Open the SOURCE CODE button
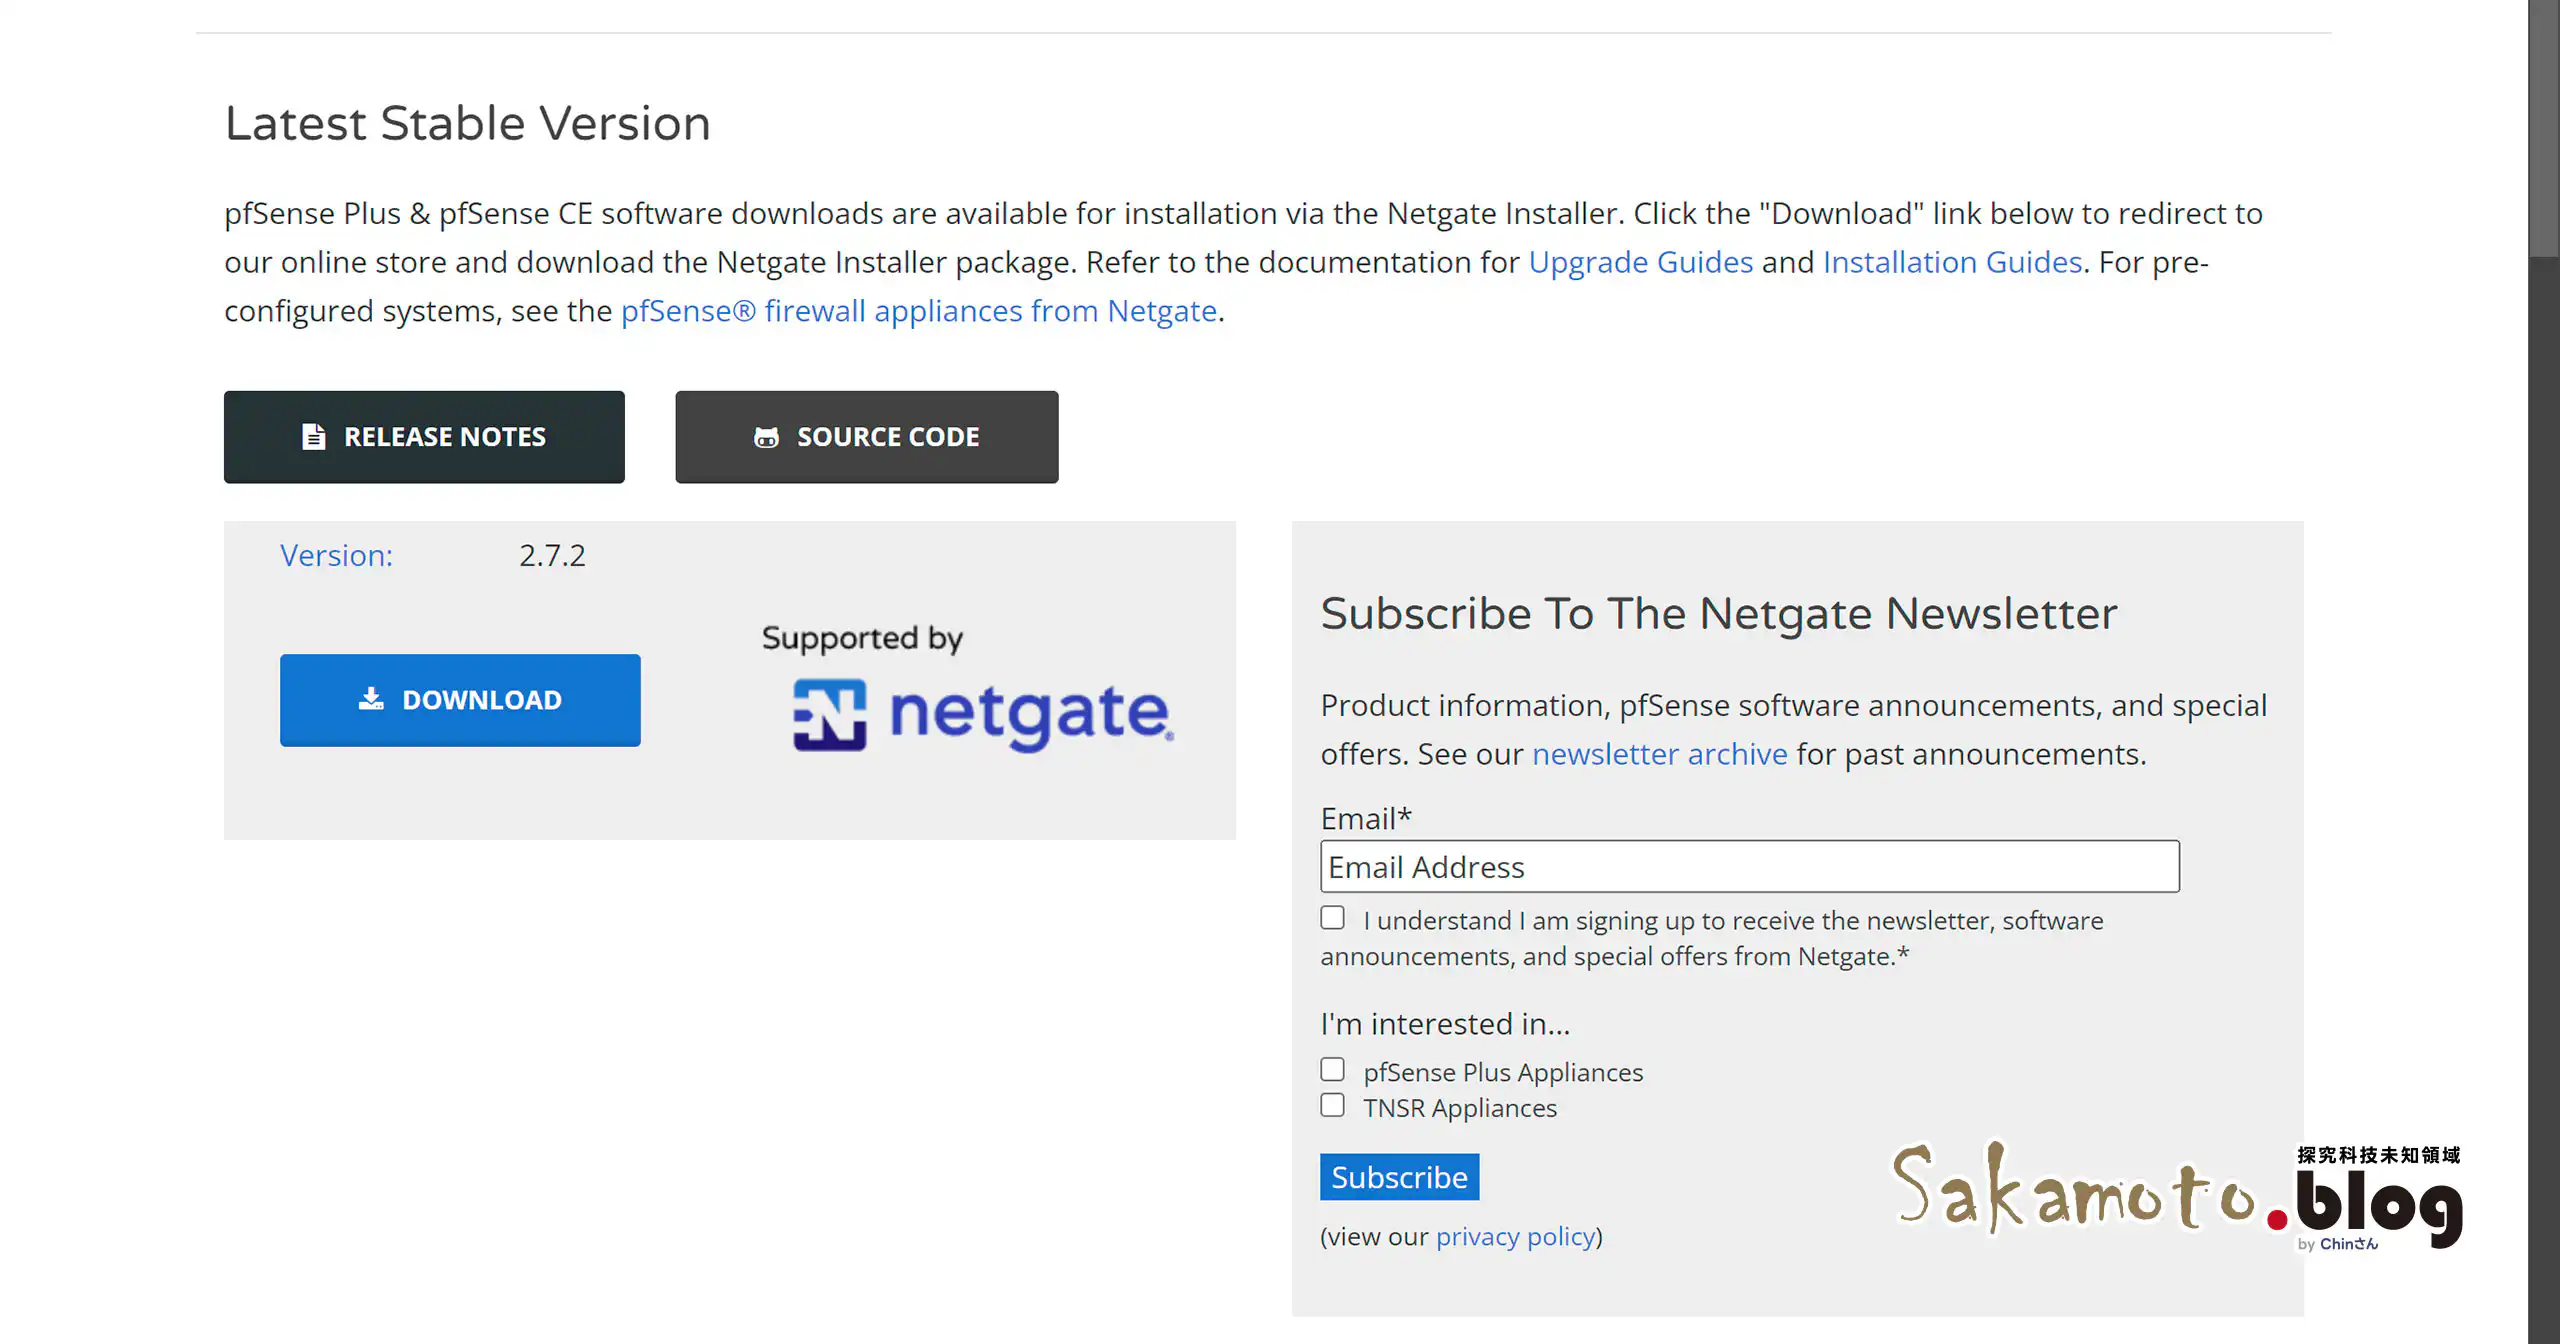2560x1344 pixels. 866,437
